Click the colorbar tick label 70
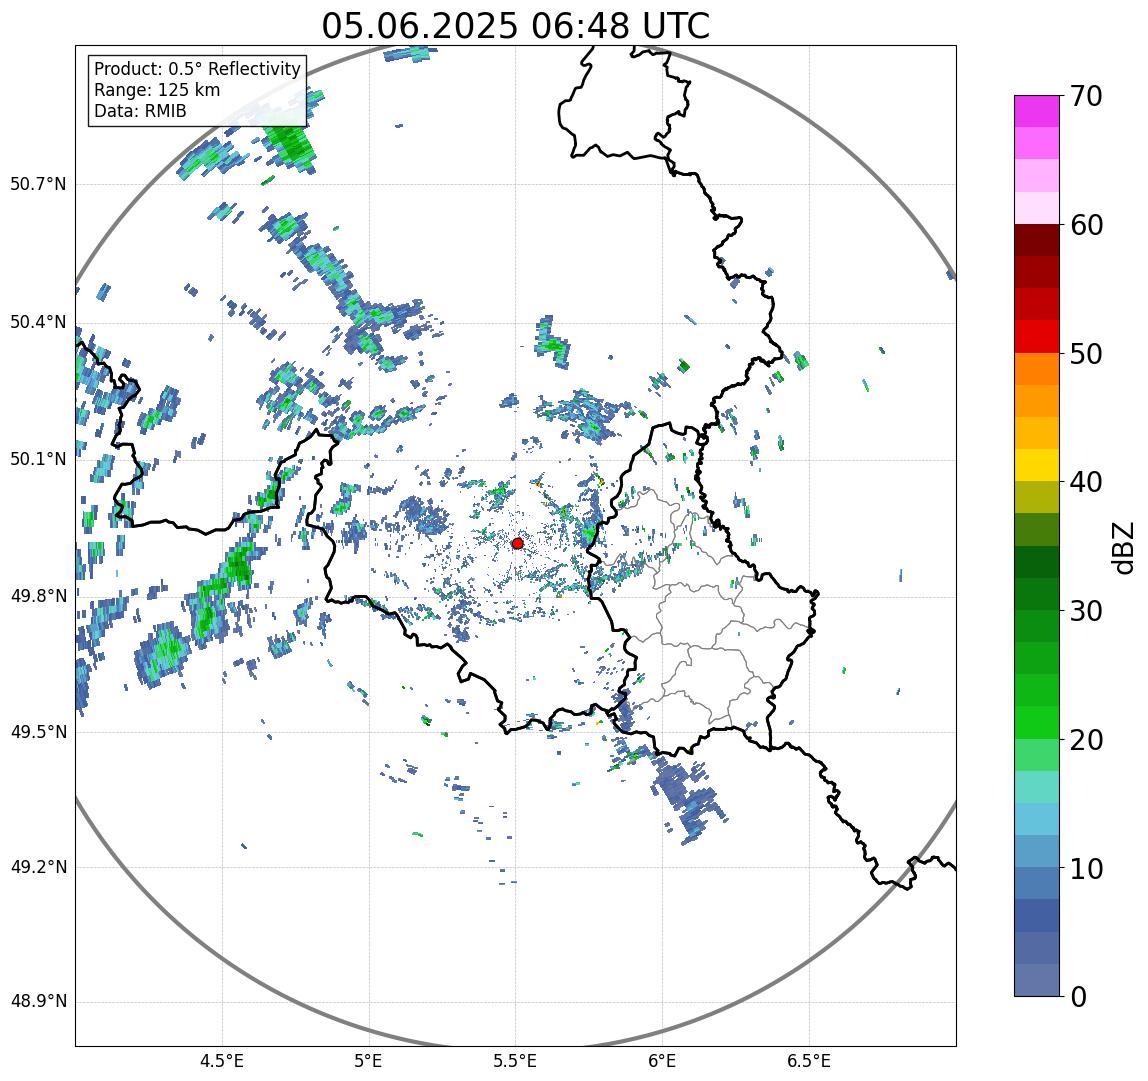Viewport: 1148px width, 1081px height. (1086, 96)
